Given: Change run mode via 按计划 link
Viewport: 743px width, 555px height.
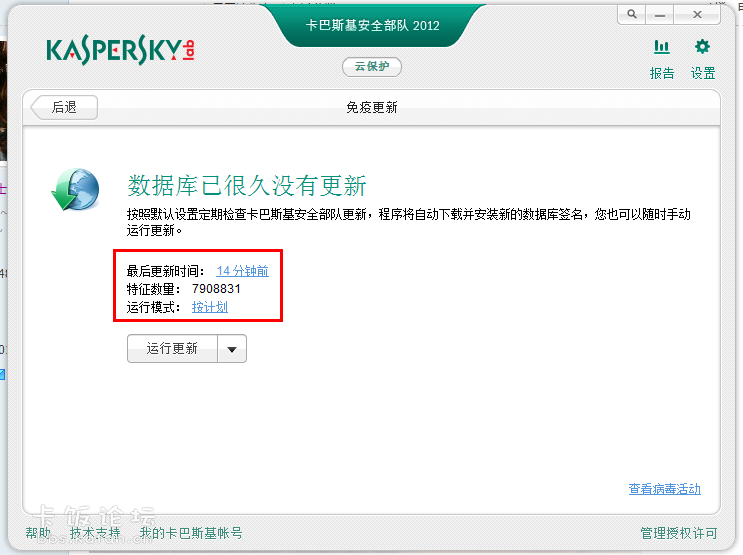Looking at the screenshot, I should [209, 307].
